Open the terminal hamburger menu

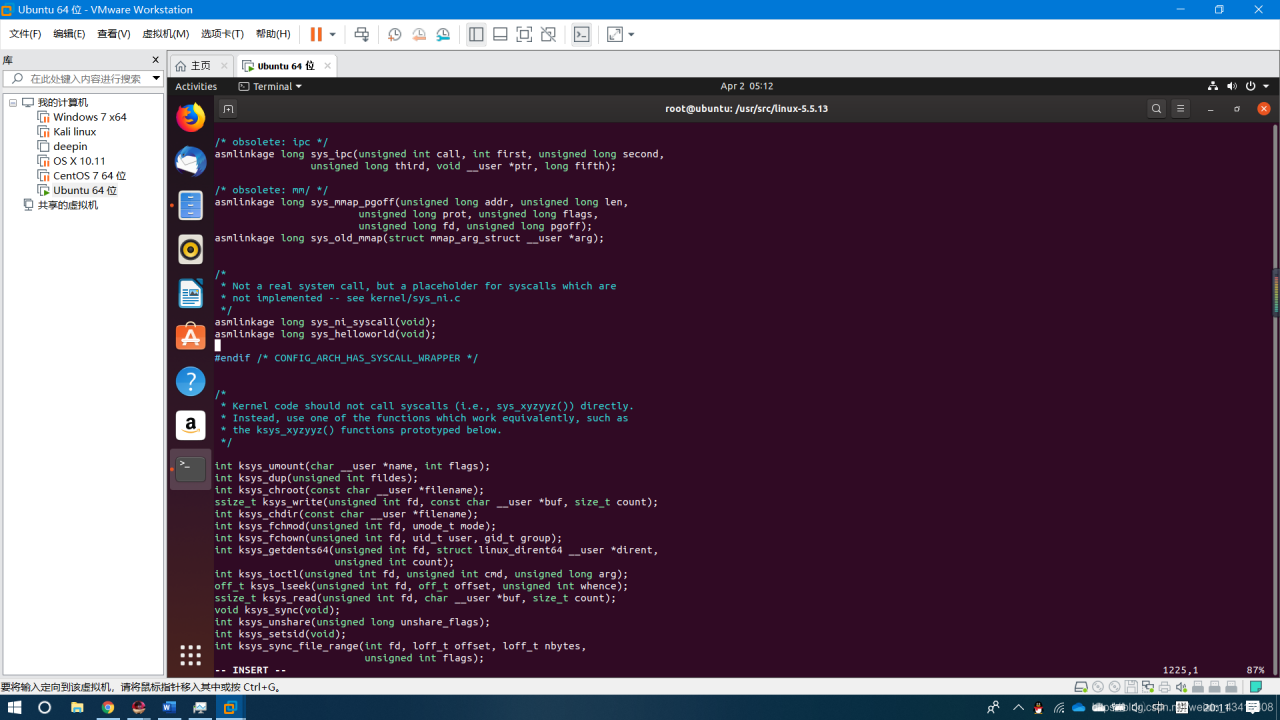pyautogui.click(x=1180, y=109)
